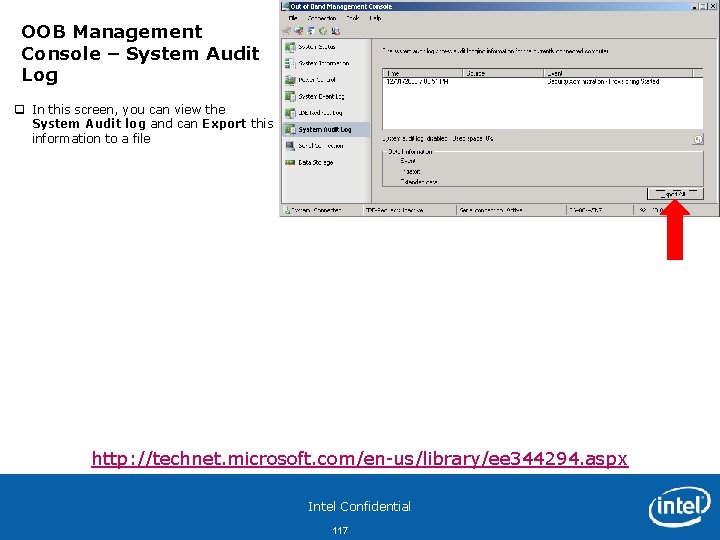Close the Out of Band Management Console

(713, 6)
